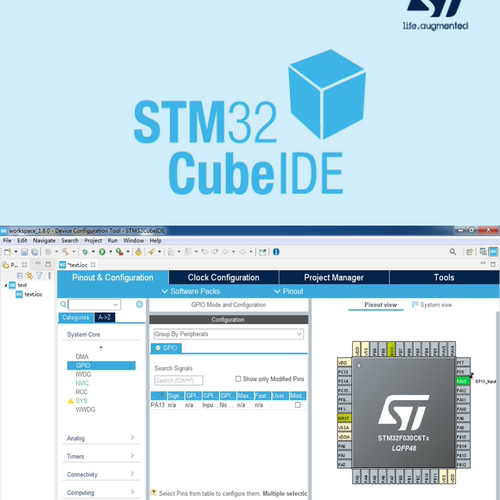The width and height of the screenshot is (500, 500).
Task: Click the Build hammer icon
Action: point(65,252)
